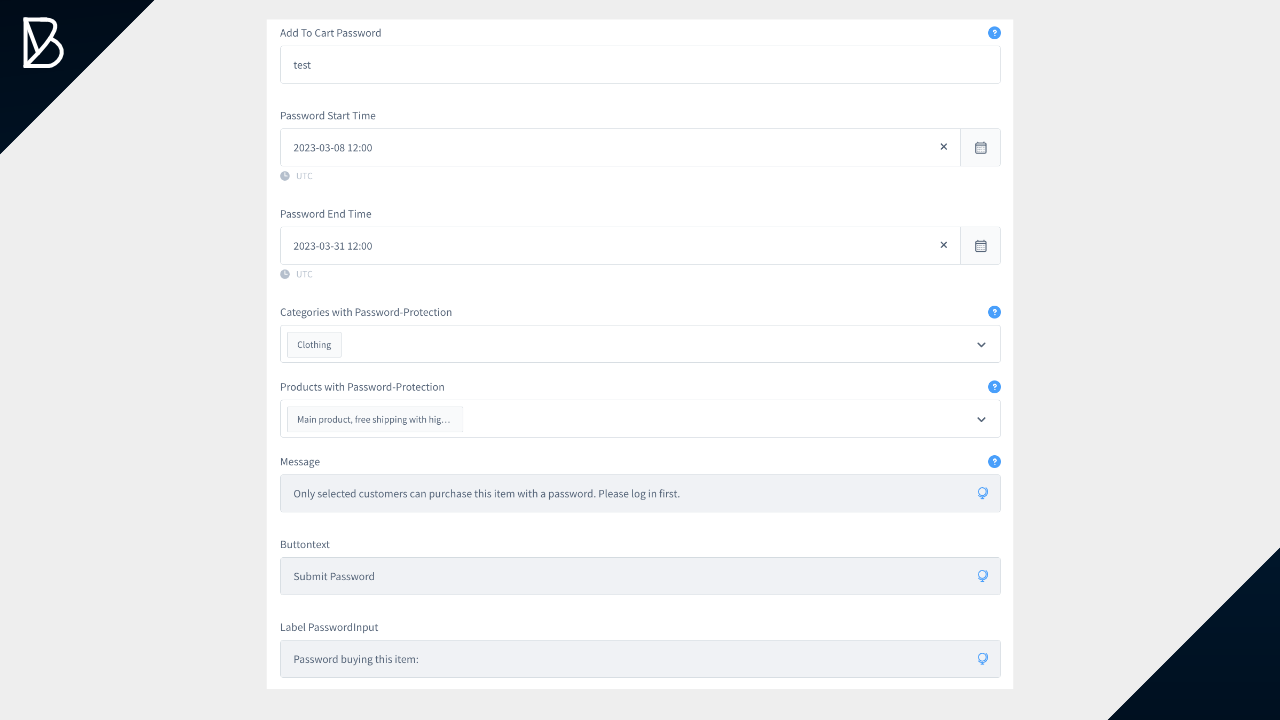Click the Add To Cart Password input
Screen dimensions: 1280x720
(640, 65)
